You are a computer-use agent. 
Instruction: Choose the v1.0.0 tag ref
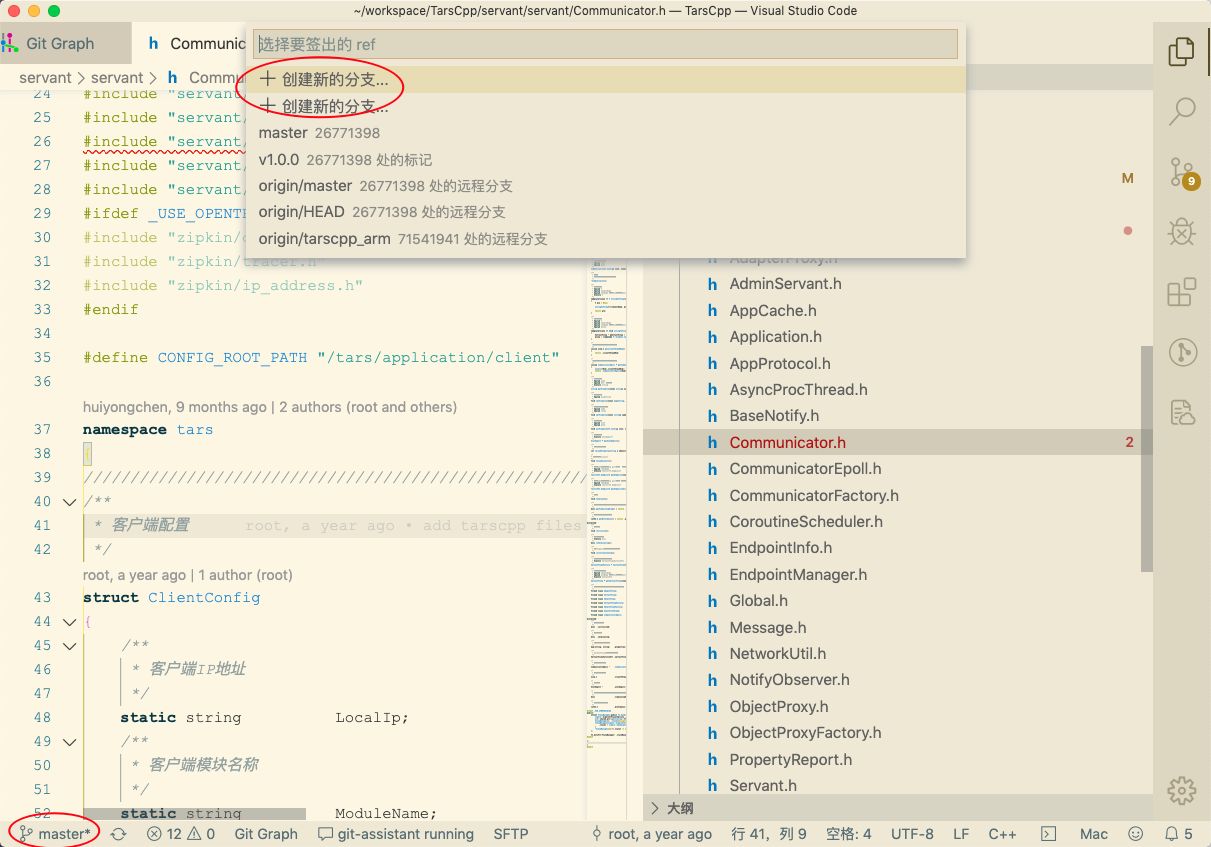[279, 160]
